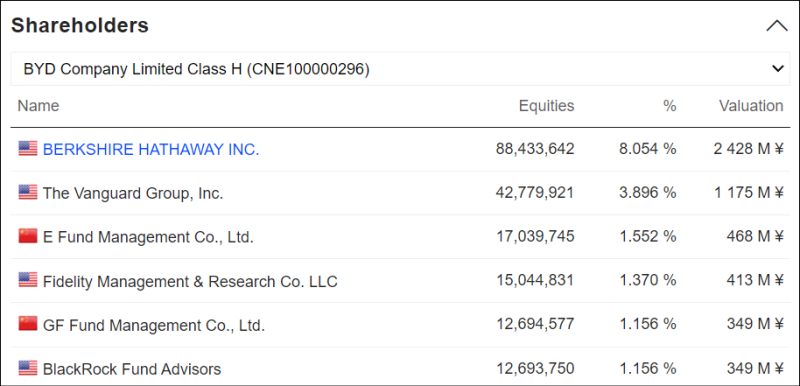Click equities value 12,694,577
The image size is (800, 386).
[x=535, y=324]
